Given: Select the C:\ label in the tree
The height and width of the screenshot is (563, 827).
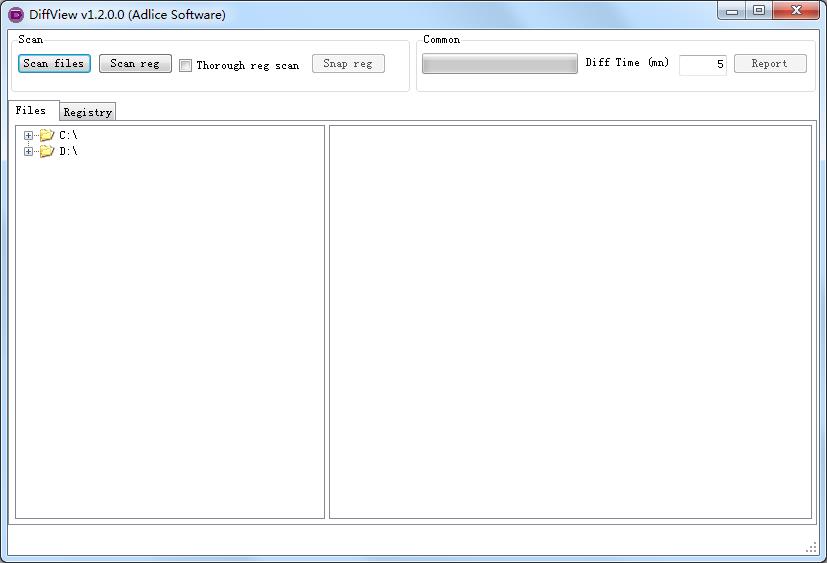Looking at the screenshot, I should [68, 135].
